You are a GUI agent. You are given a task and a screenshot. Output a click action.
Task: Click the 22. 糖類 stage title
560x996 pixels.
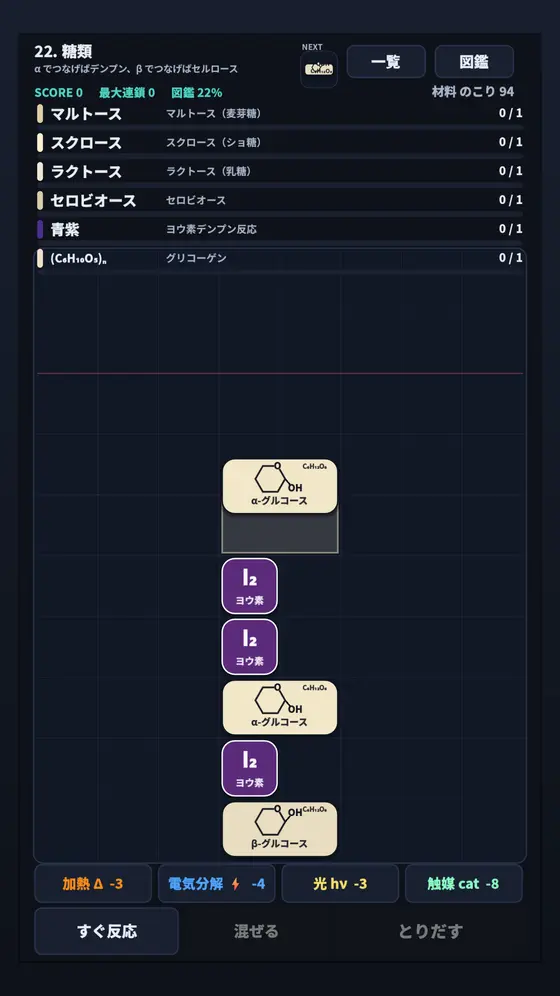tap(63, 52)
